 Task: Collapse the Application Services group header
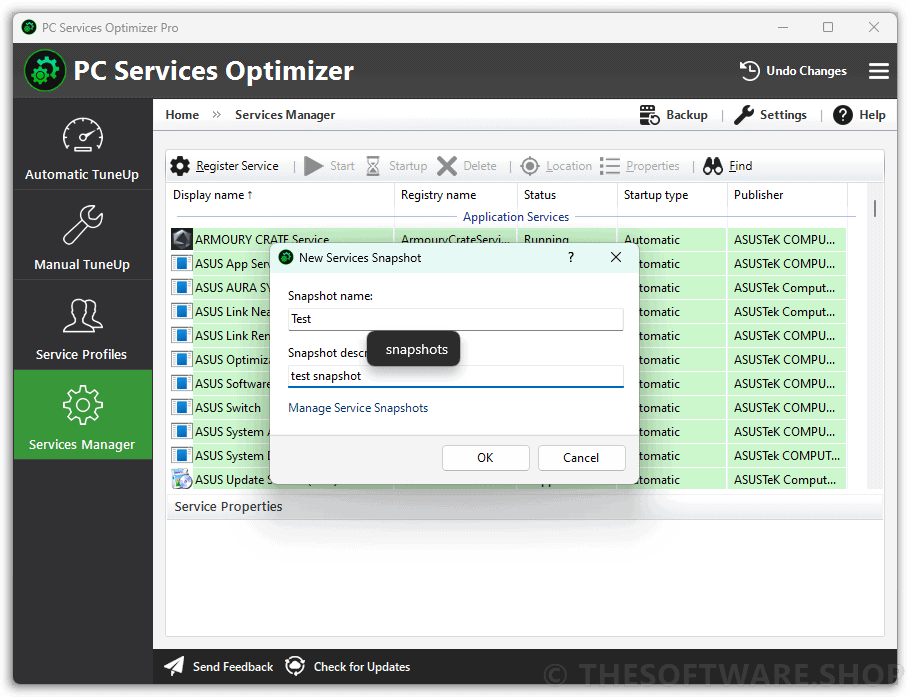point(516,217)
